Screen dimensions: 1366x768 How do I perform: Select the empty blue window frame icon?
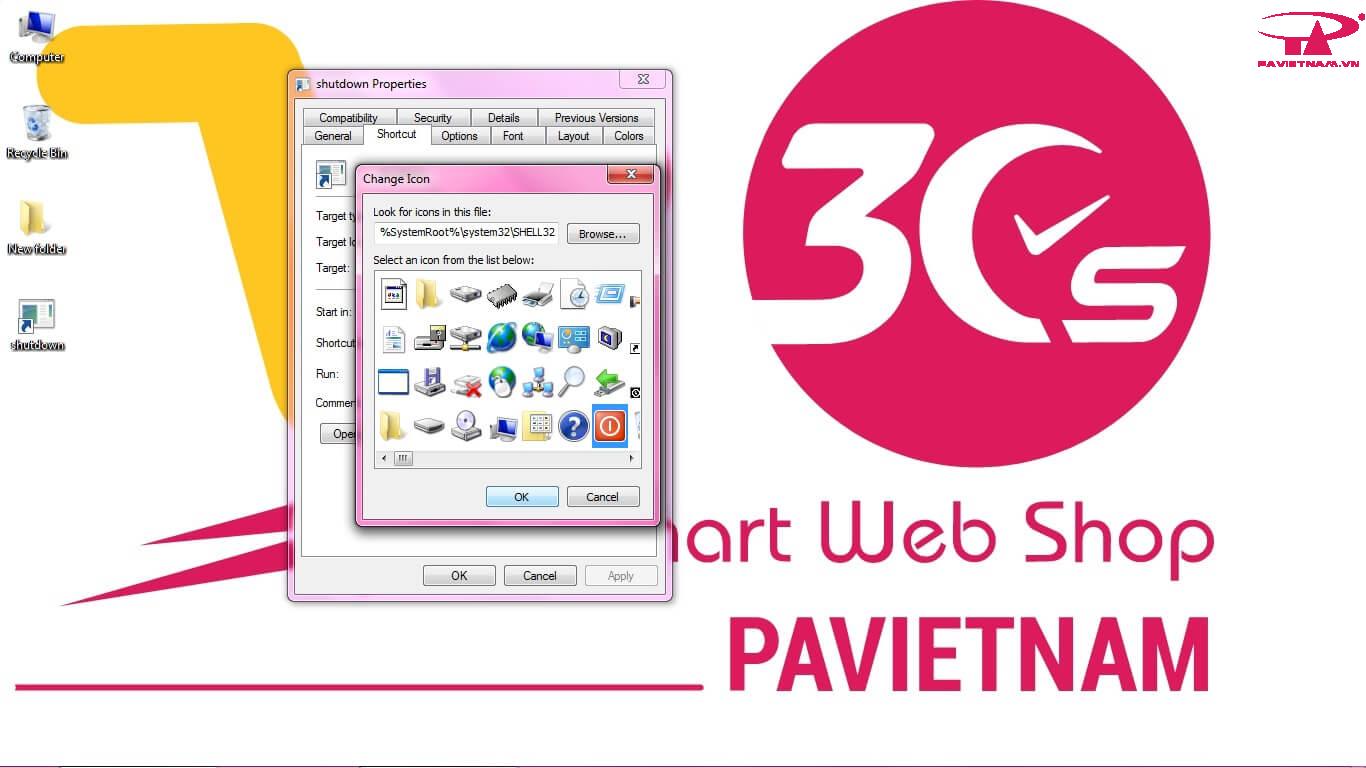coord(393,381)
